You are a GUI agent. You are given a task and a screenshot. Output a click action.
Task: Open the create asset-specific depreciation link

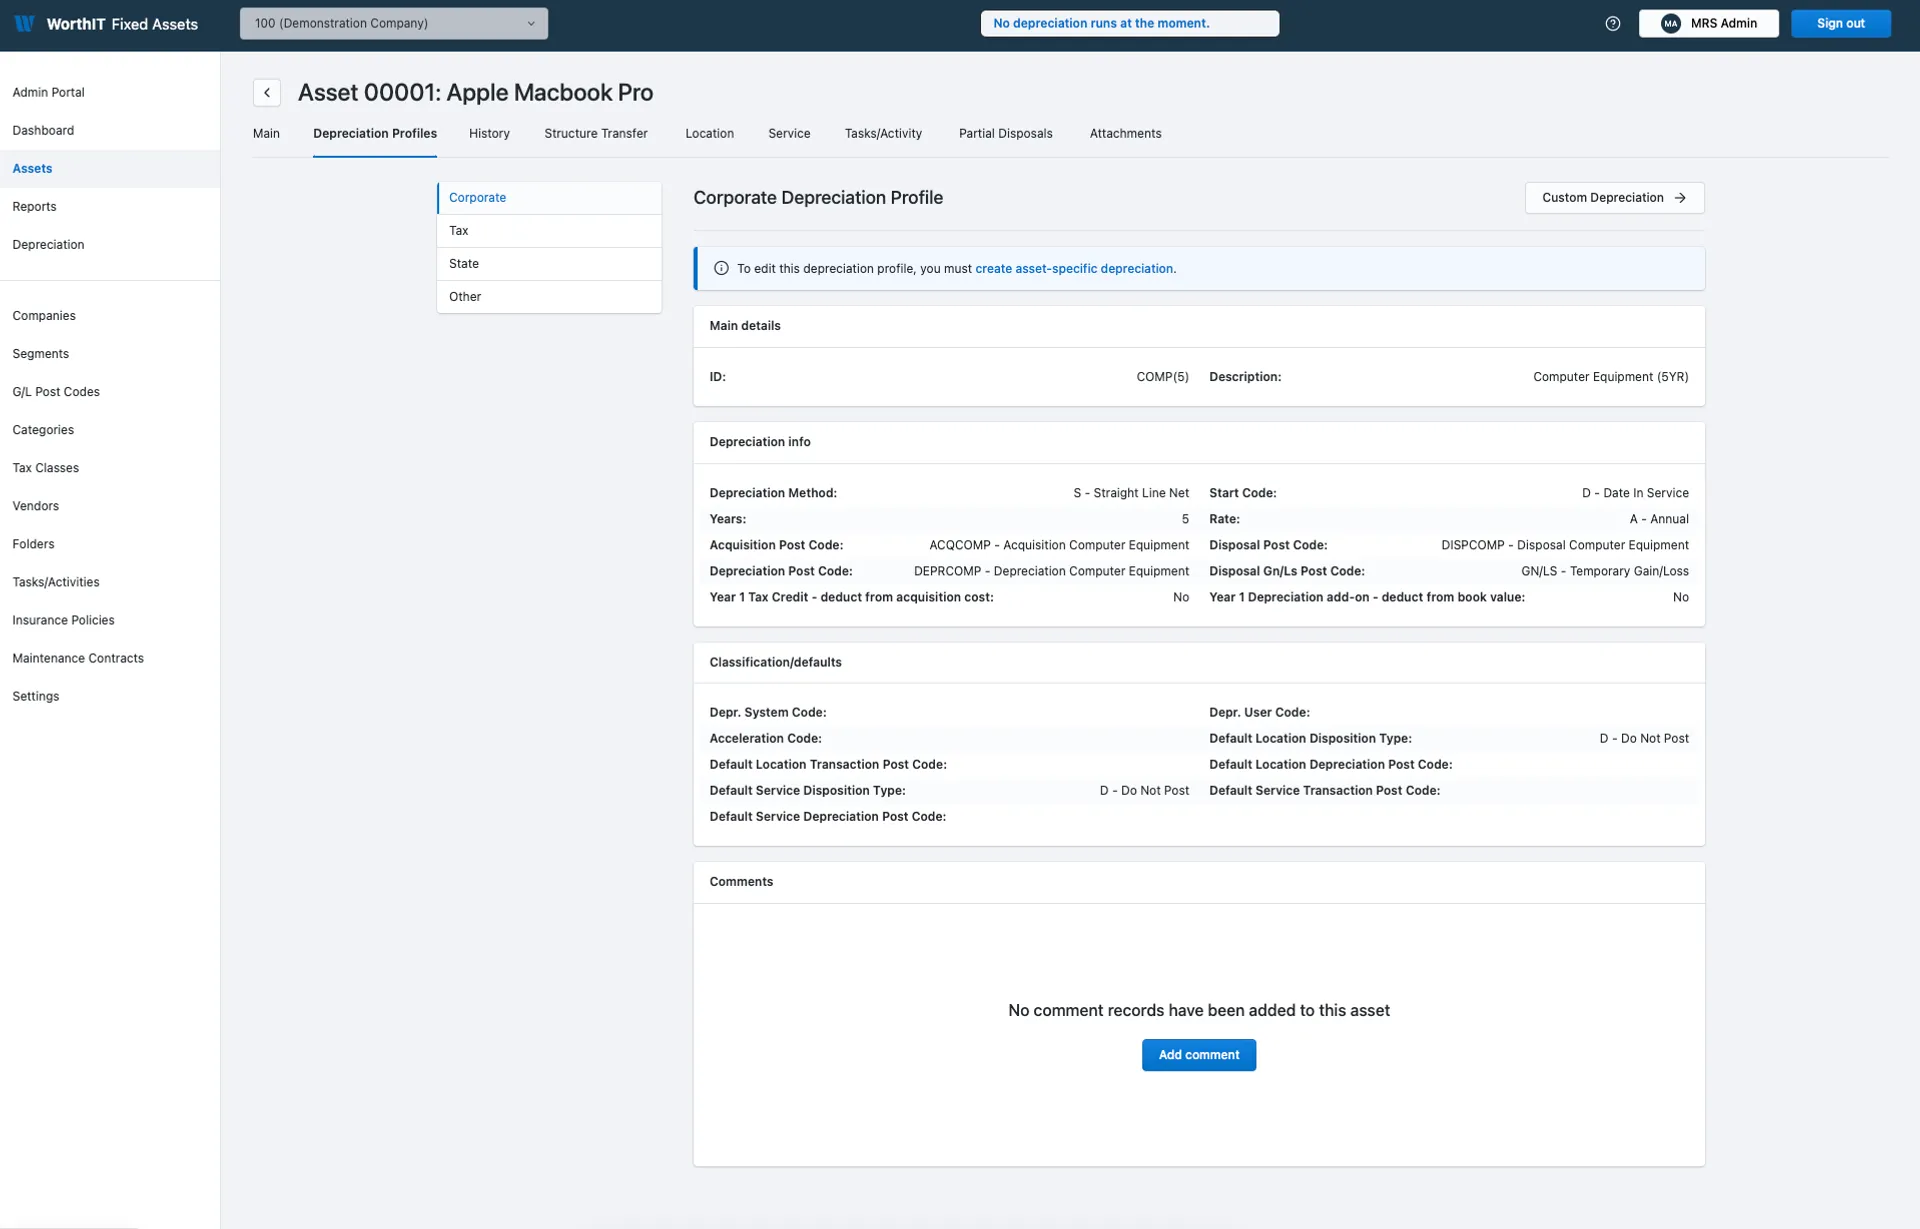coord(1074,268)
